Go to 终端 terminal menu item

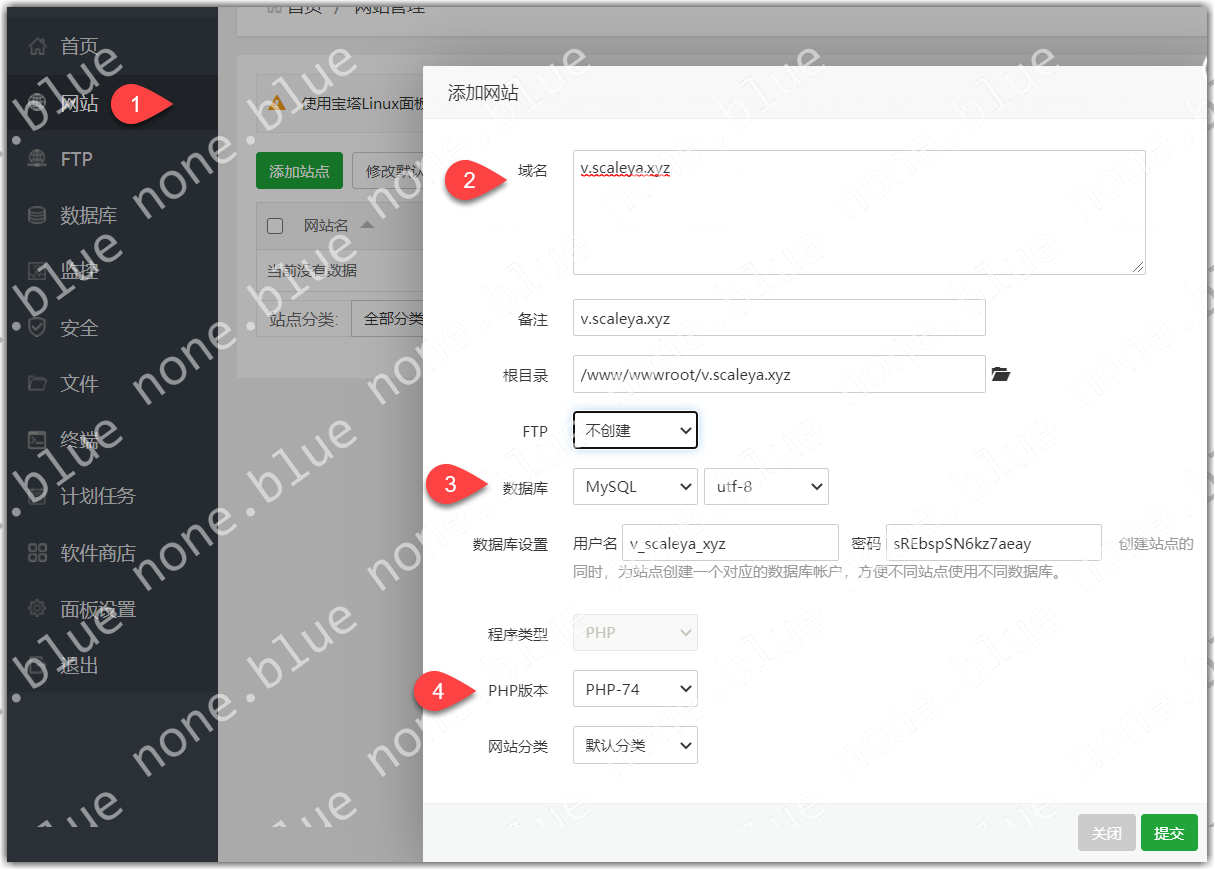[79, 440]
